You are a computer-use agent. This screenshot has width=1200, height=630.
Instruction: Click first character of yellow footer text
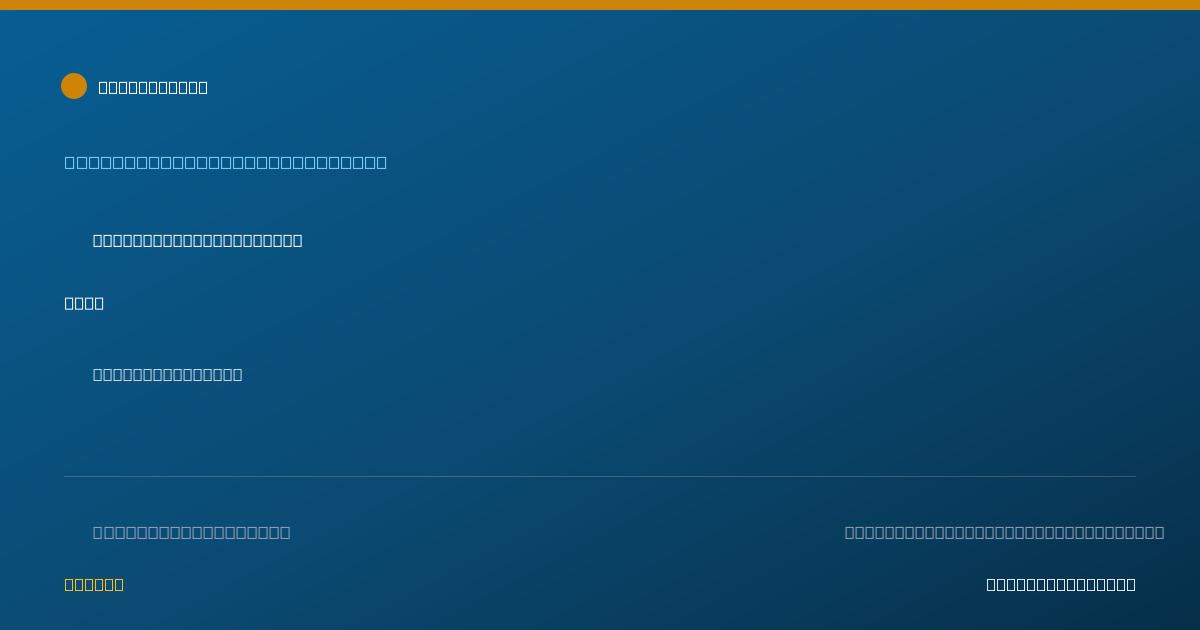(70, 584)
